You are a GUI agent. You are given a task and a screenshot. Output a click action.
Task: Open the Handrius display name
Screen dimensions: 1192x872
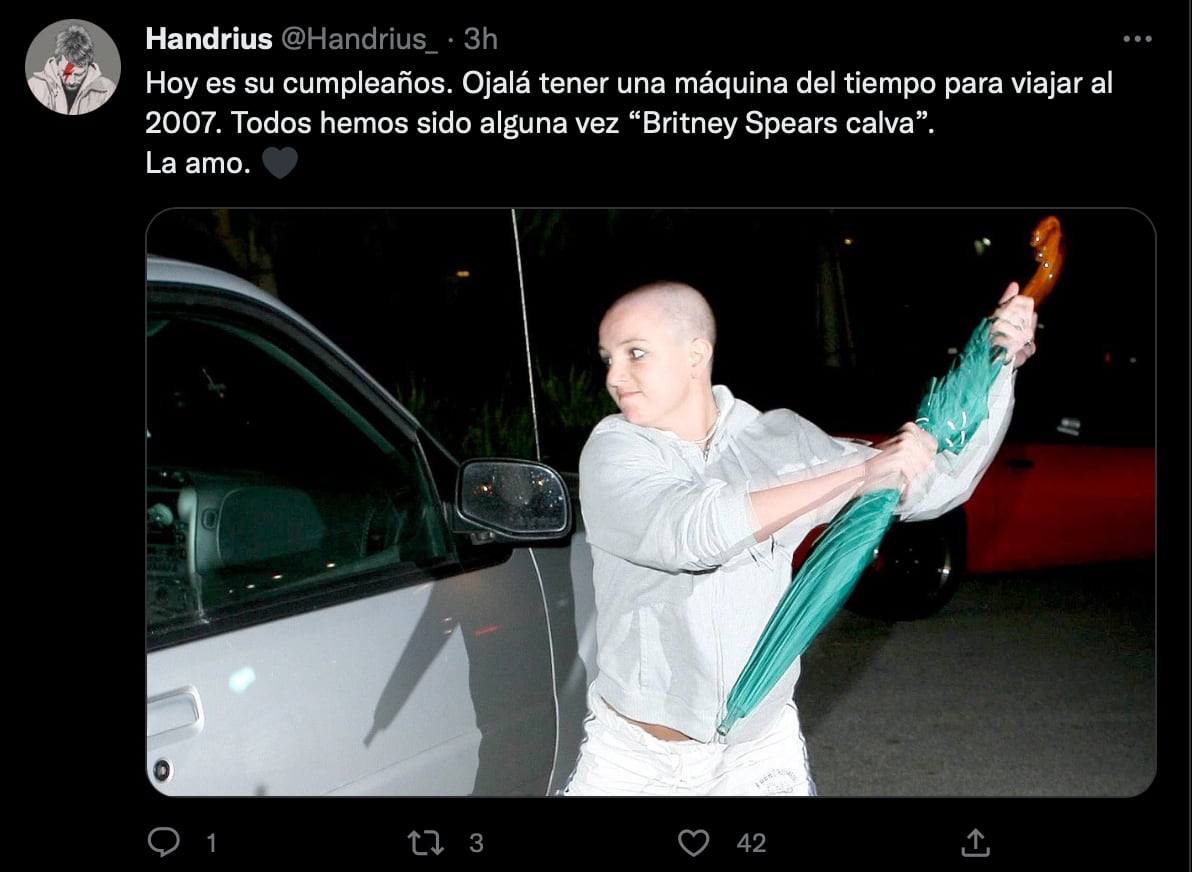[x=208, y=39]
